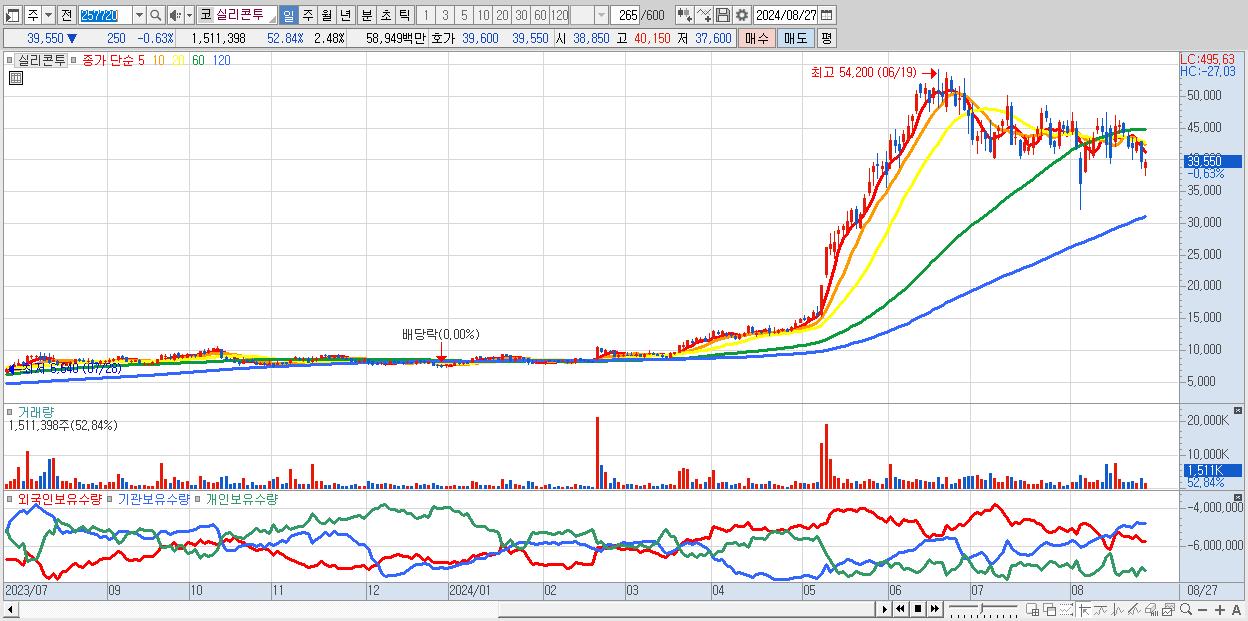Click the 10 interval button
Image resolution: width=1248 pixels, height=621 pixels.
tap(483, 15)
